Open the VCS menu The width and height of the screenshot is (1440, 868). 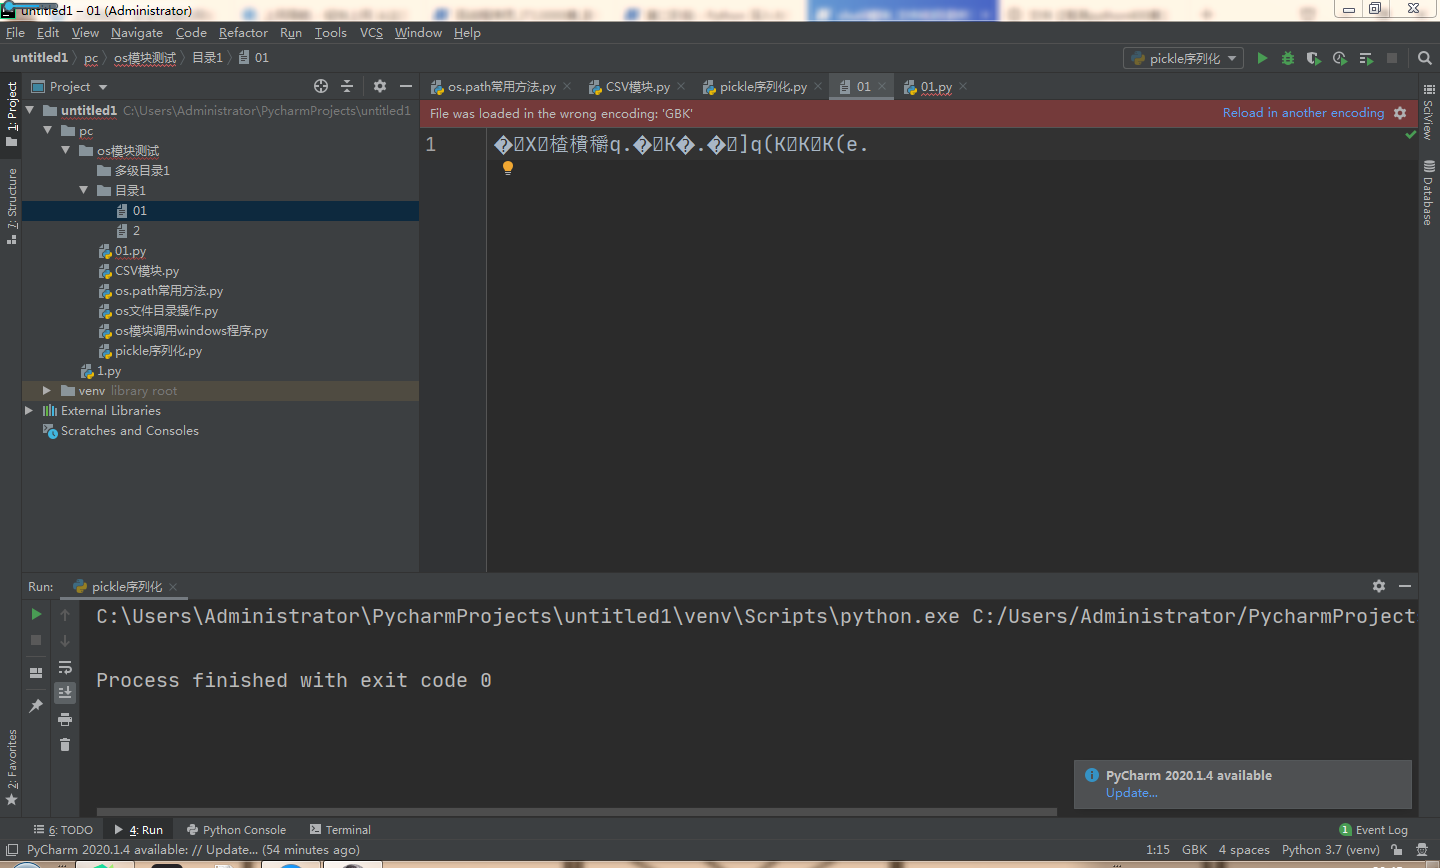[371, 33]
